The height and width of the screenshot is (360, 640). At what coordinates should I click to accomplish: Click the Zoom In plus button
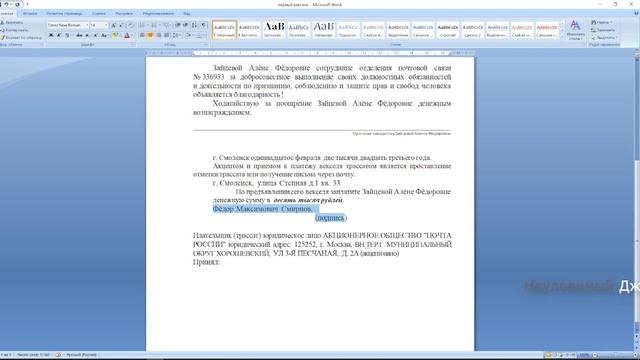tap(635, 355)
